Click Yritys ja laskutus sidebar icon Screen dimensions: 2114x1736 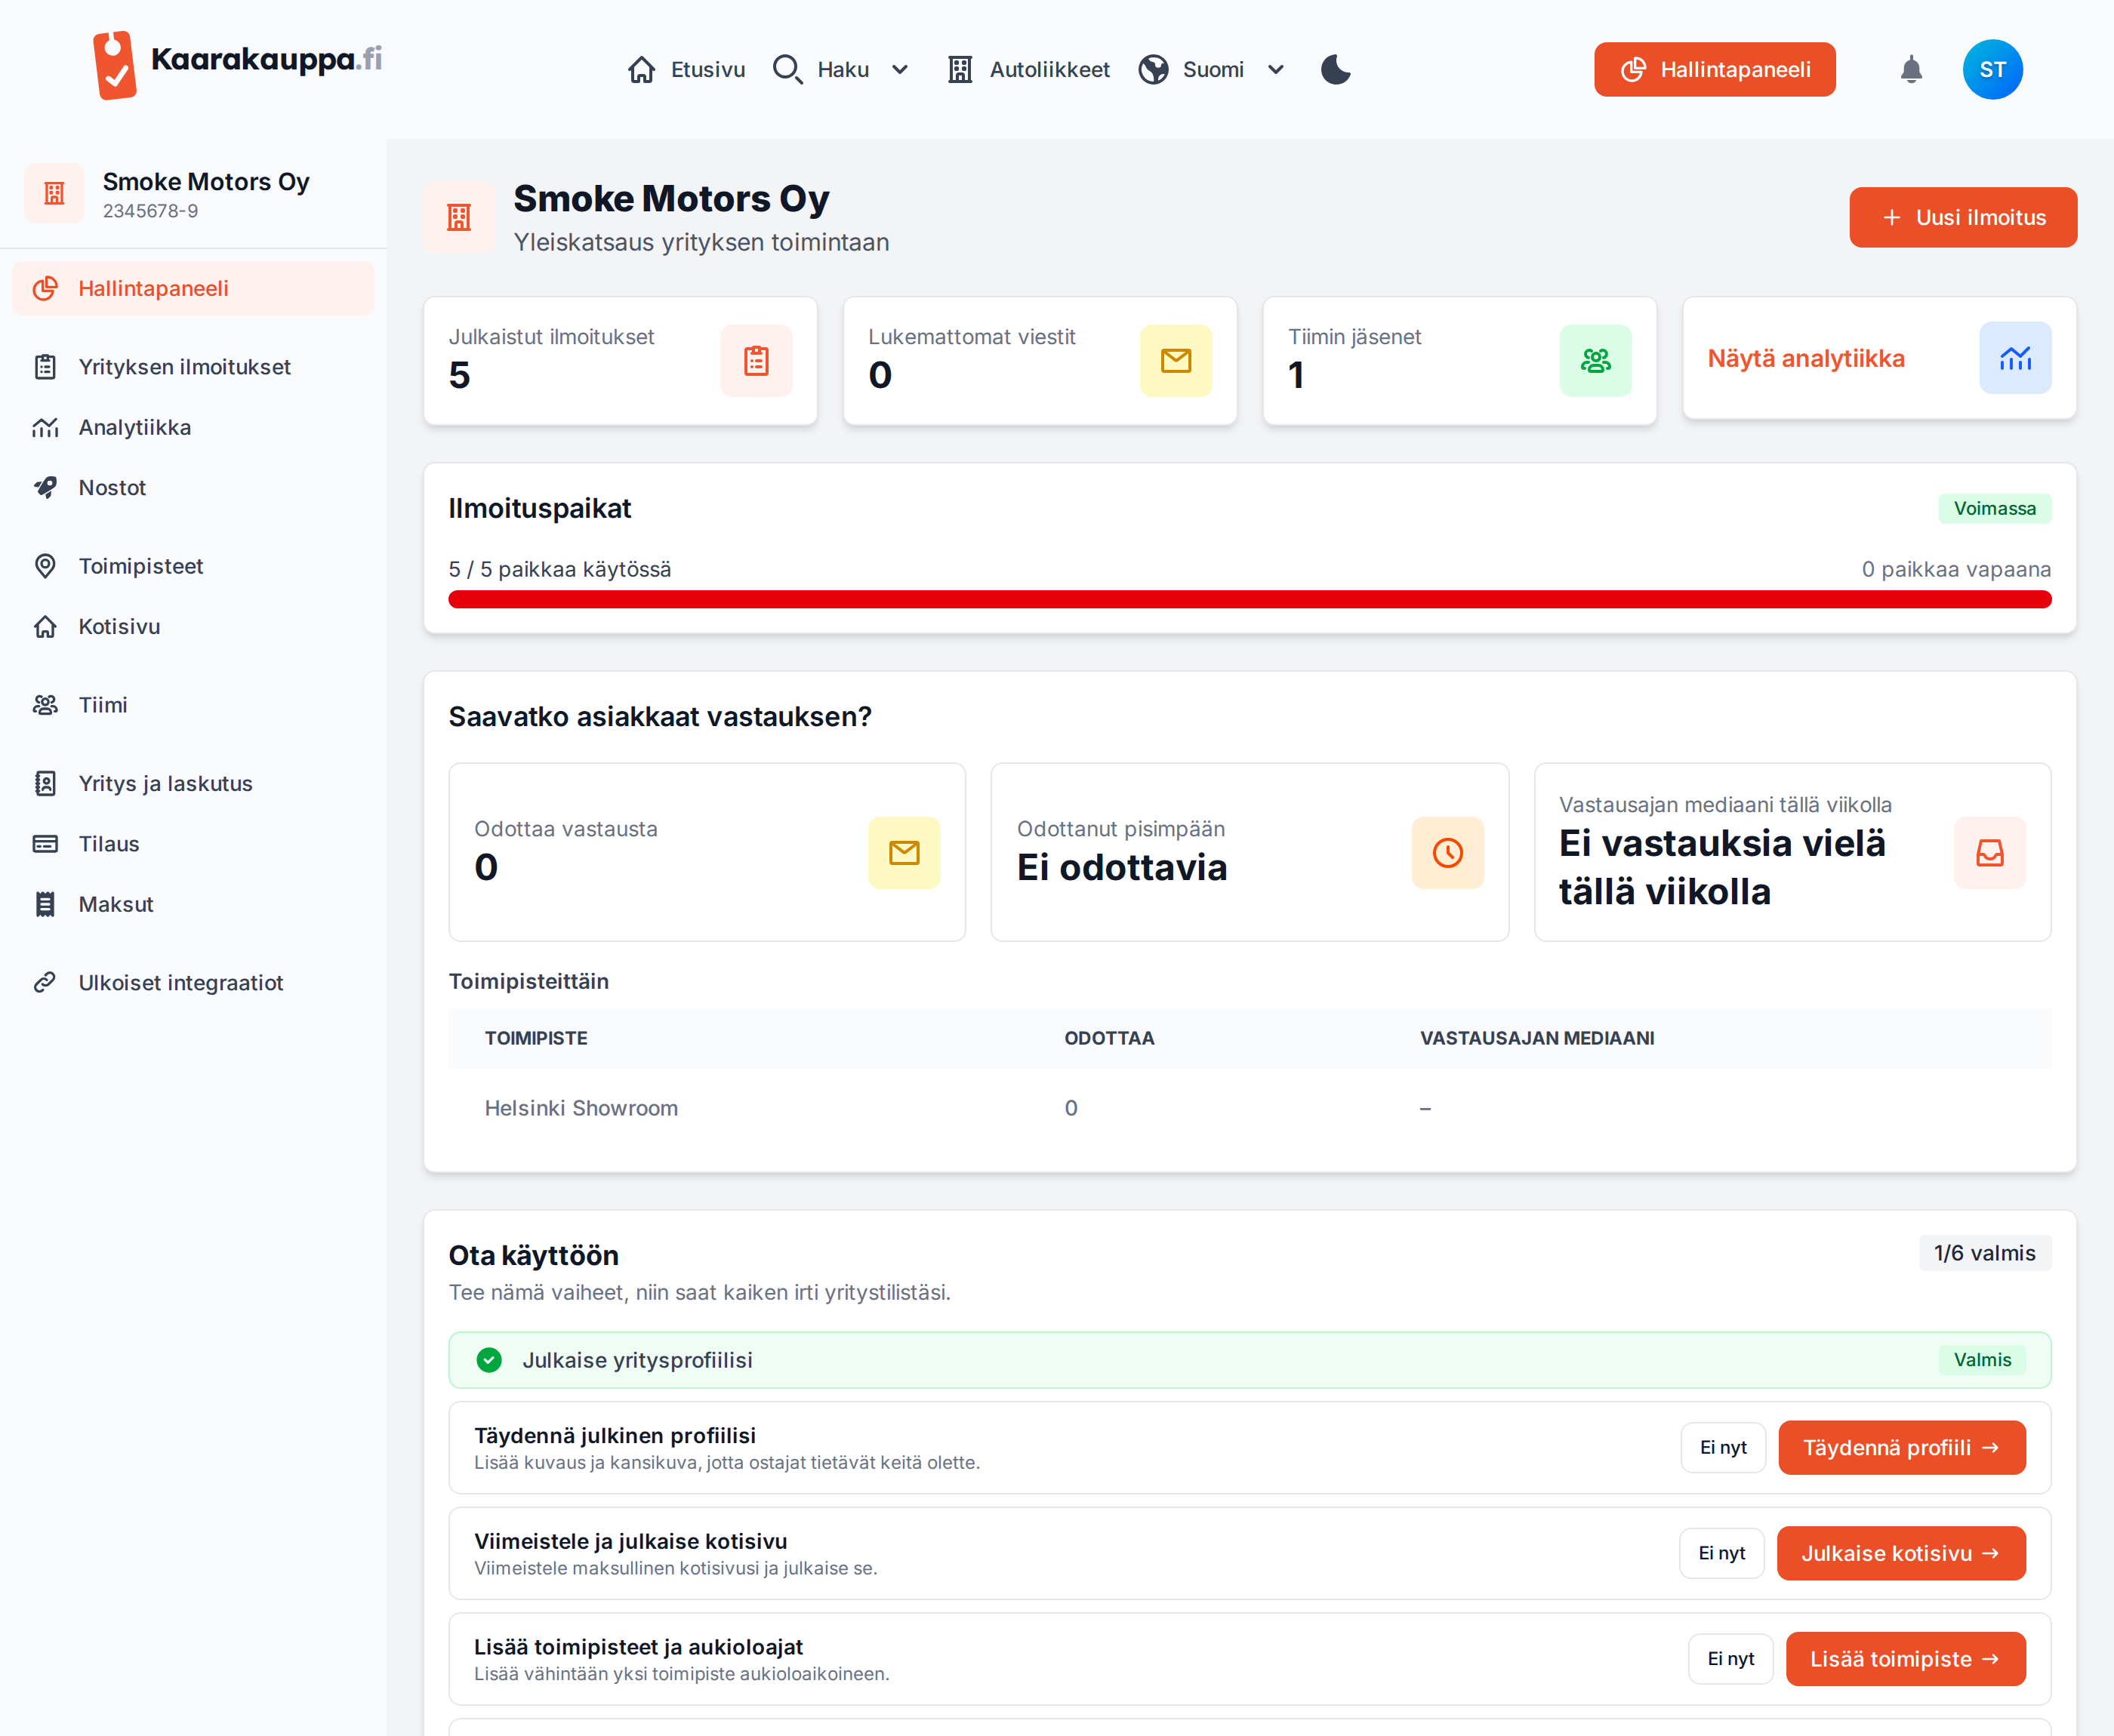(x=45, y=783)
